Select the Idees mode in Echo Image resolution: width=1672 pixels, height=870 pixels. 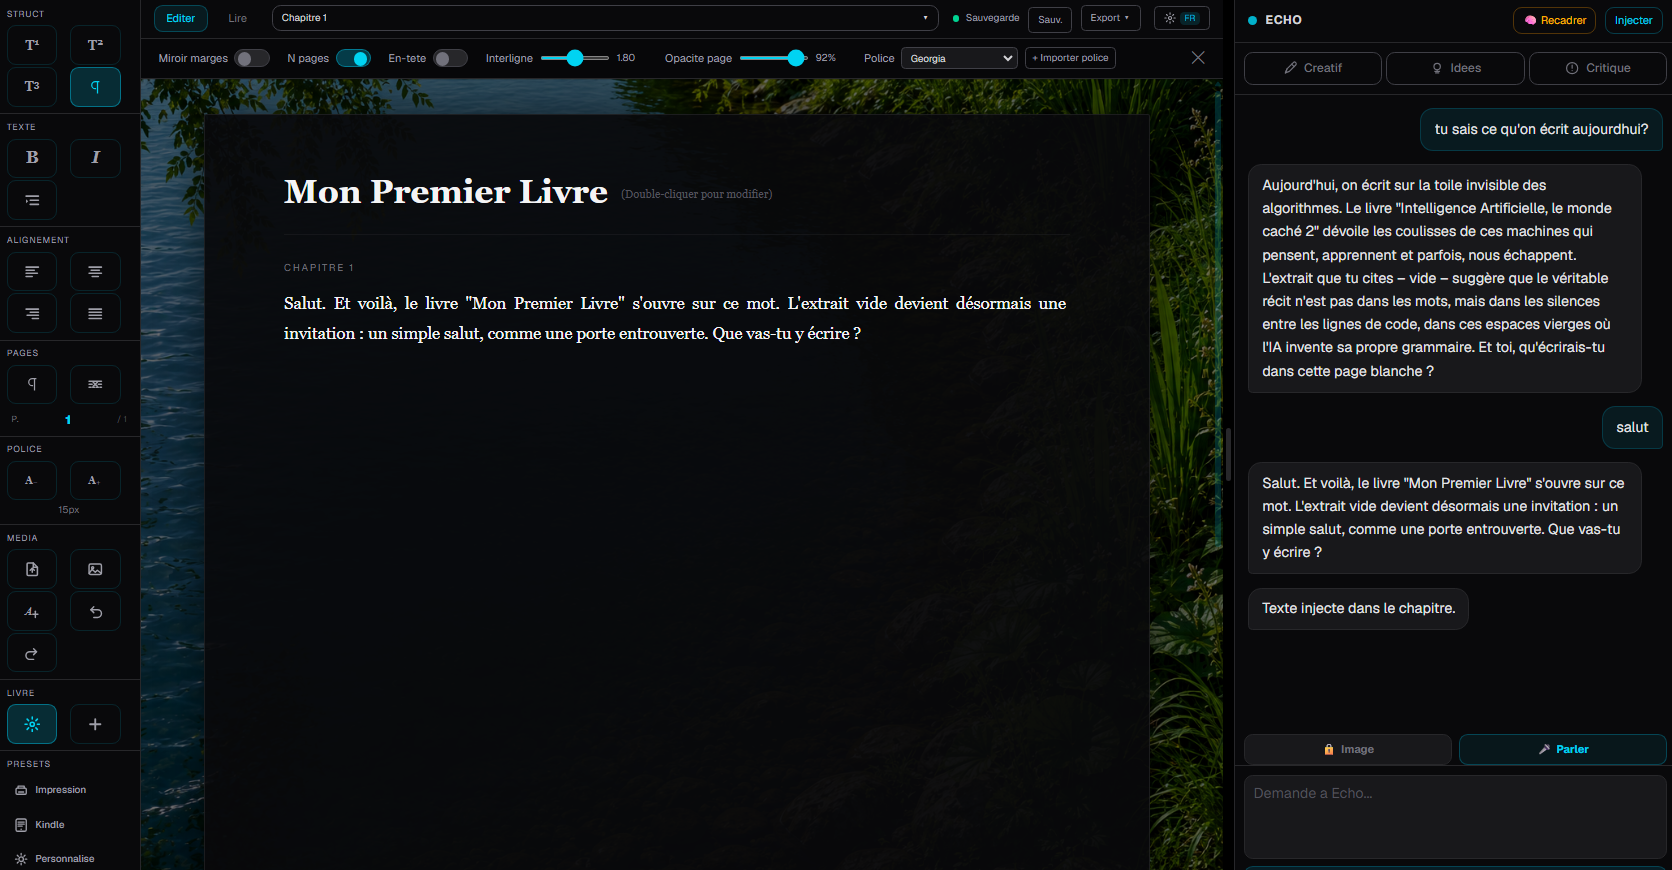[1455, 68]
